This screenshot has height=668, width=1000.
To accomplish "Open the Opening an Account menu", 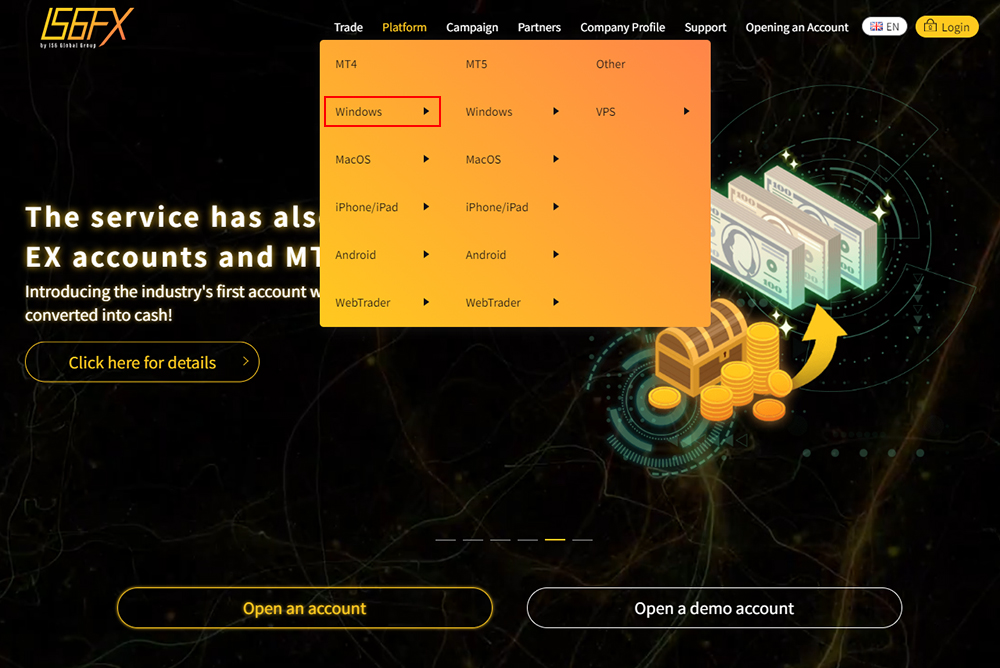I will (x=797, y=27).
